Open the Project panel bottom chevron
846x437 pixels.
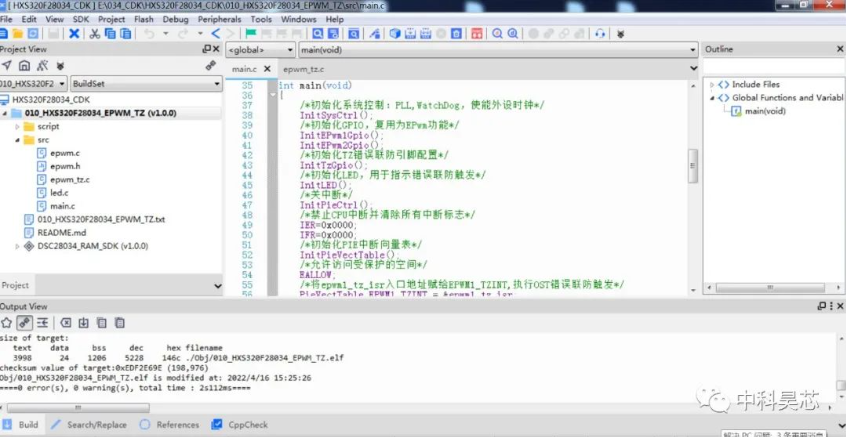[217, 286]
